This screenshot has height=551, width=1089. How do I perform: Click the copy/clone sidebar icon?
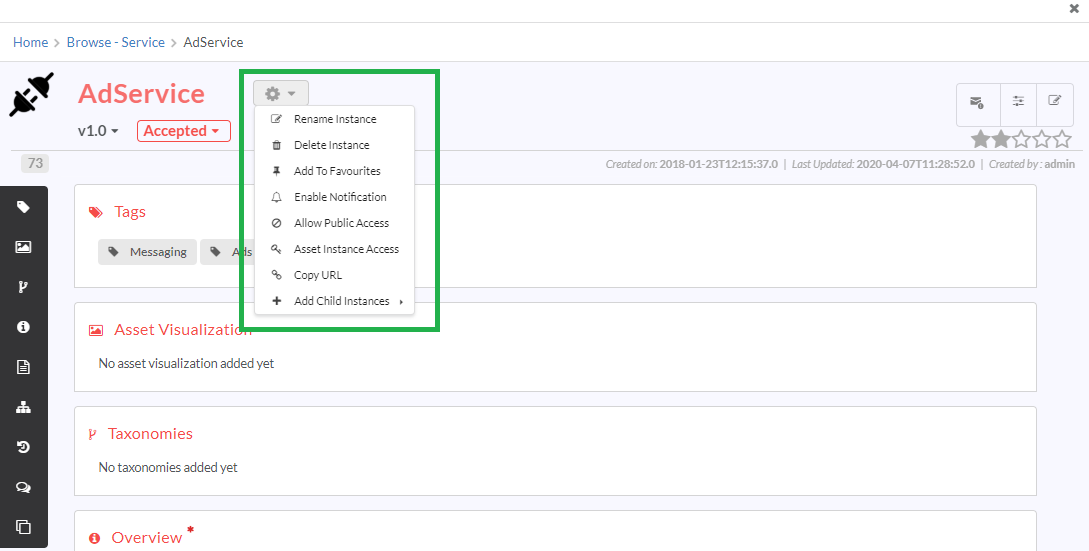click(x=23, y=527)
